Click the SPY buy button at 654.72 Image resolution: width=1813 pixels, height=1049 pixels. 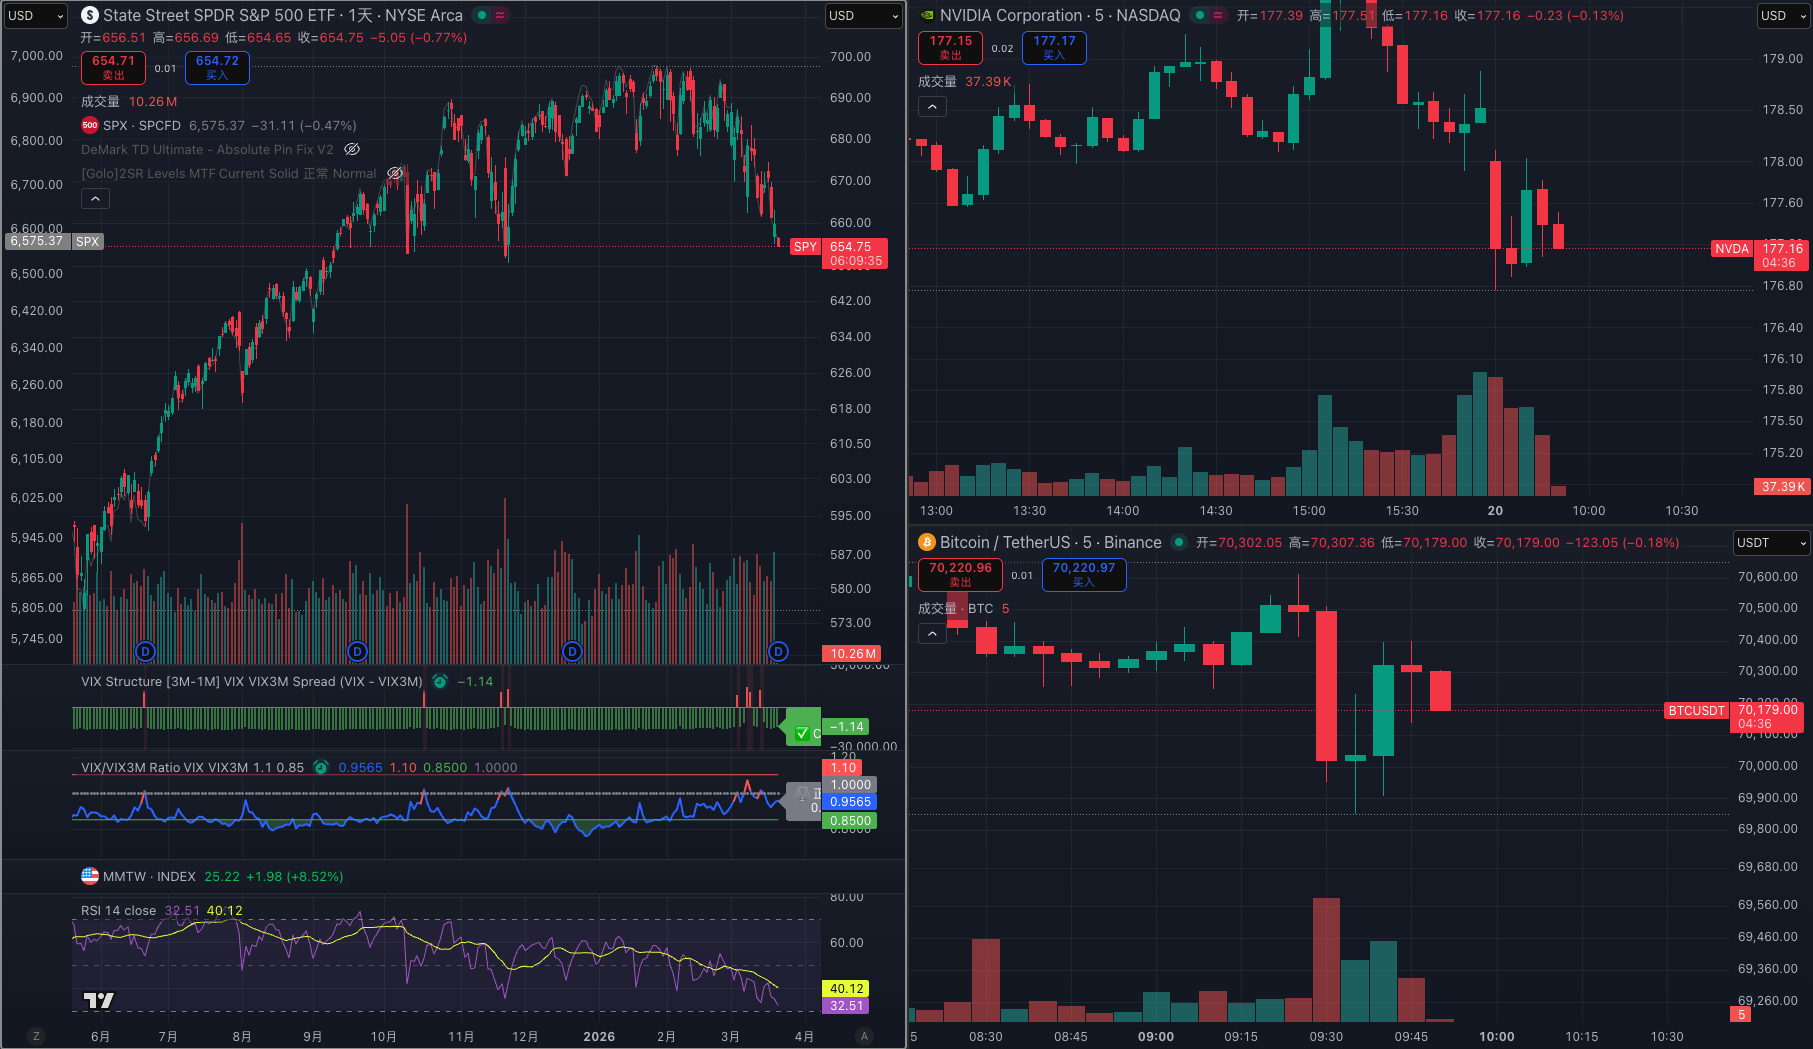[217, 67]
